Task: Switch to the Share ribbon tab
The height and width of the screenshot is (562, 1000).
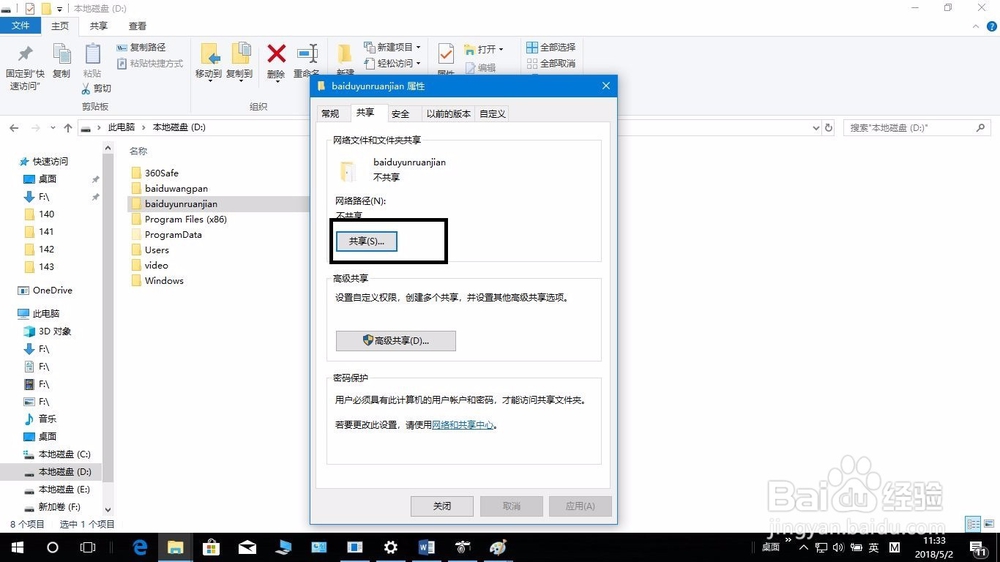Action: coord(98,26)
